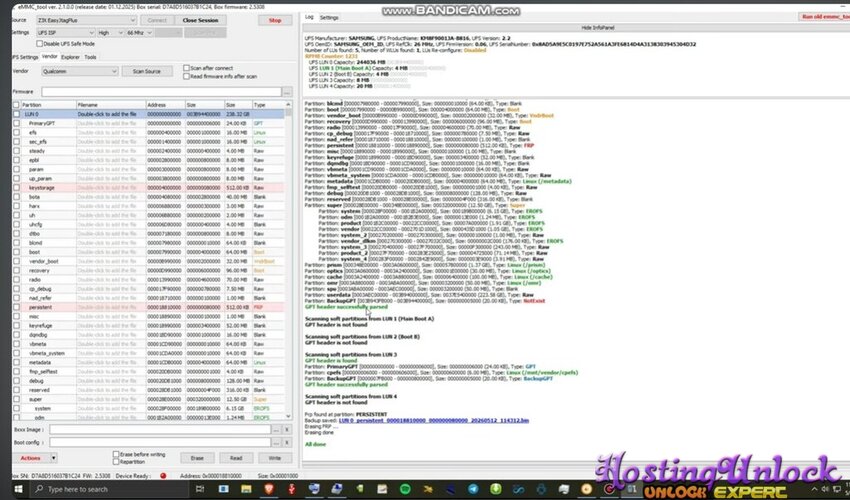This screenshot has height=500, width=850.
Task: Switch to the UFS Settings tab
Action: point(25,57)
